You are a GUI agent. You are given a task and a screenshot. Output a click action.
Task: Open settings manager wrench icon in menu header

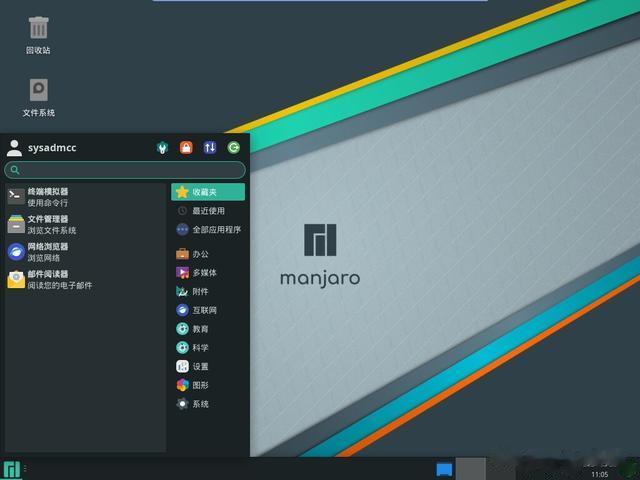(162, 147)
